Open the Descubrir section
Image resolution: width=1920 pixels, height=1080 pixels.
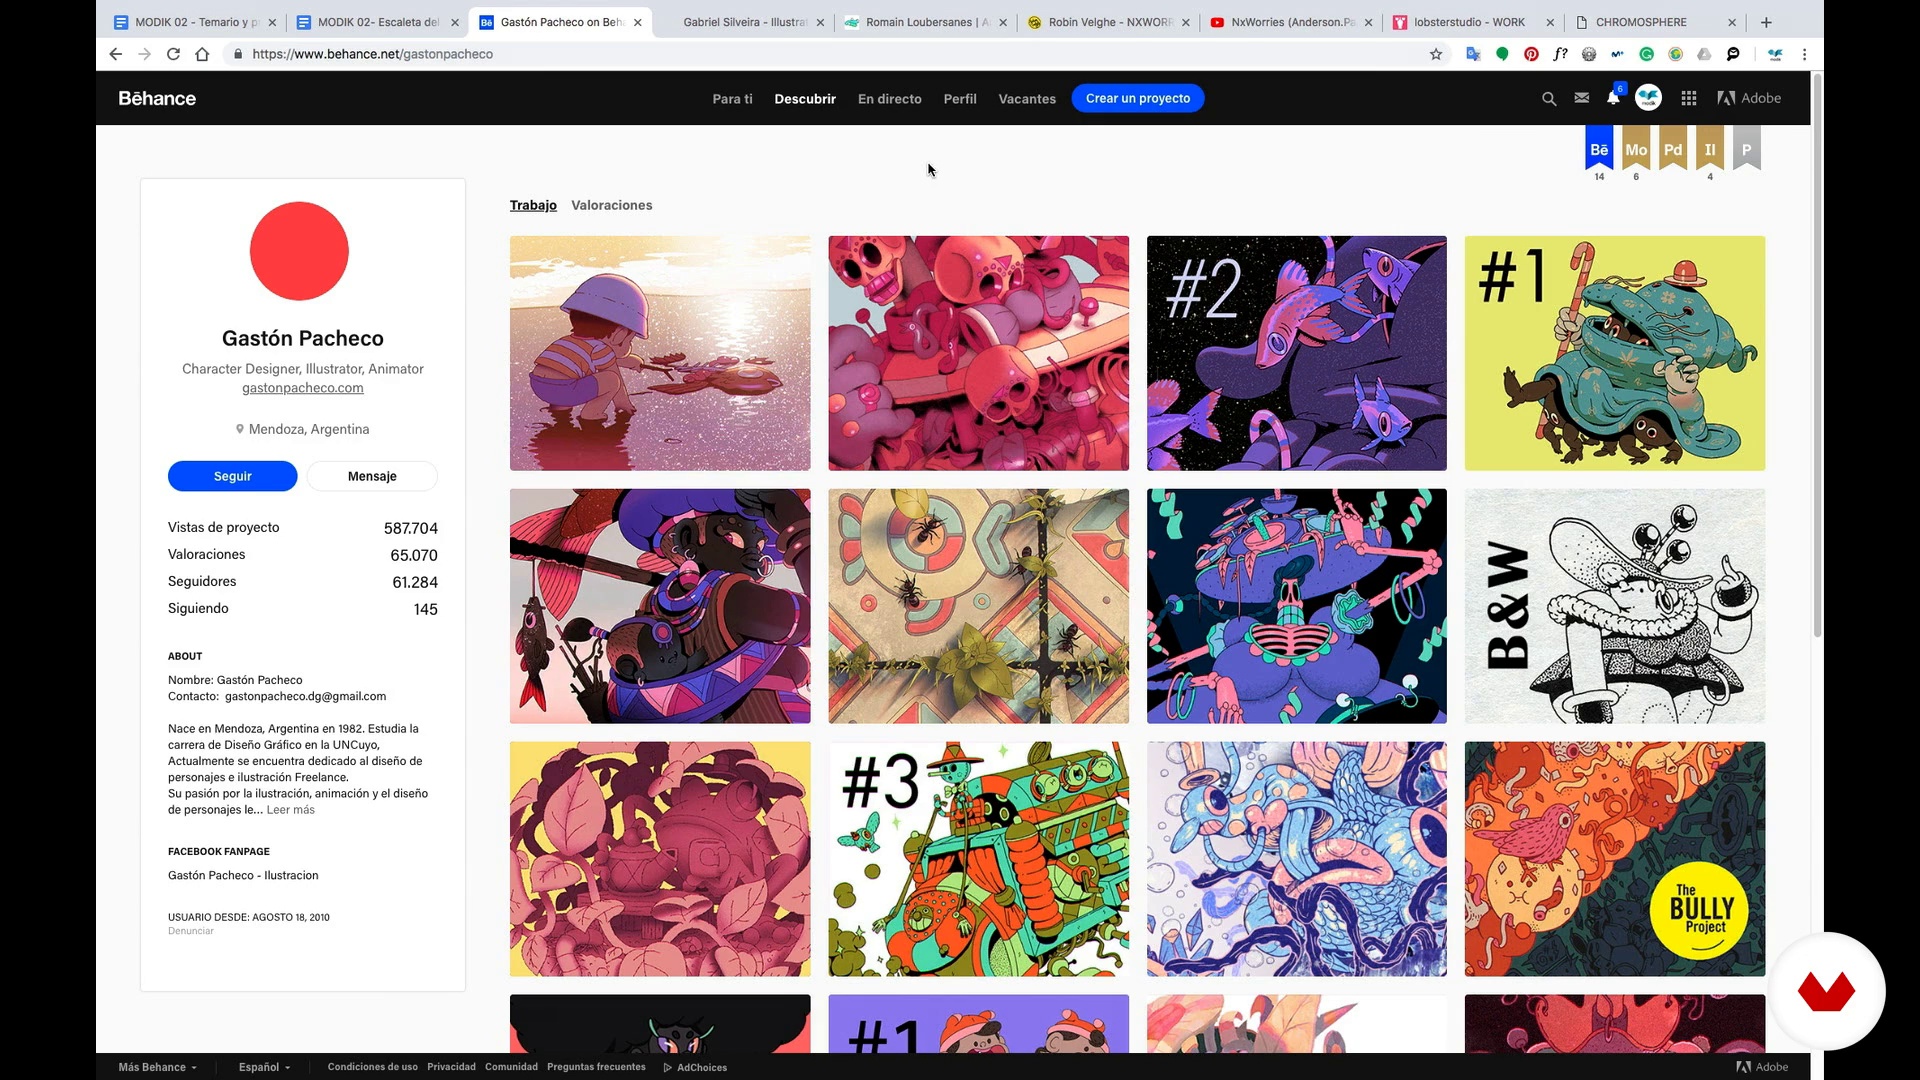pos(805,99)
